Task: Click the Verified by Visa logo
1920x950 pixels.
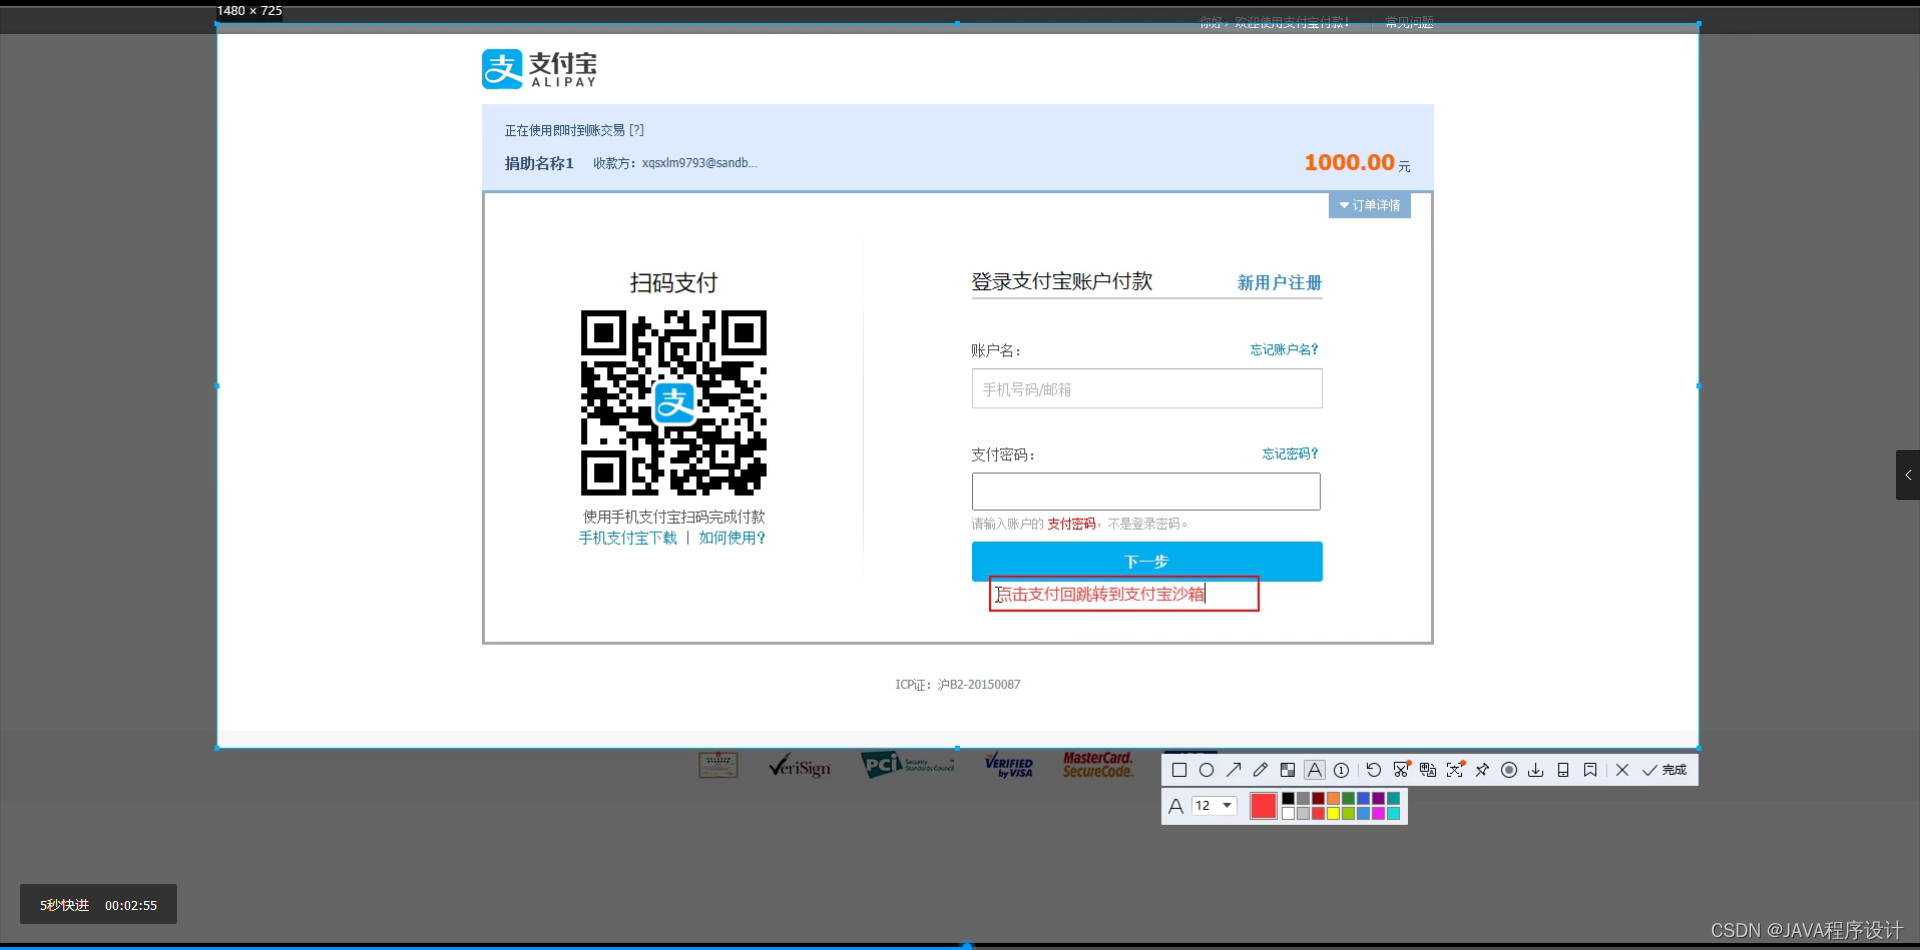Action: [1009, 765]
